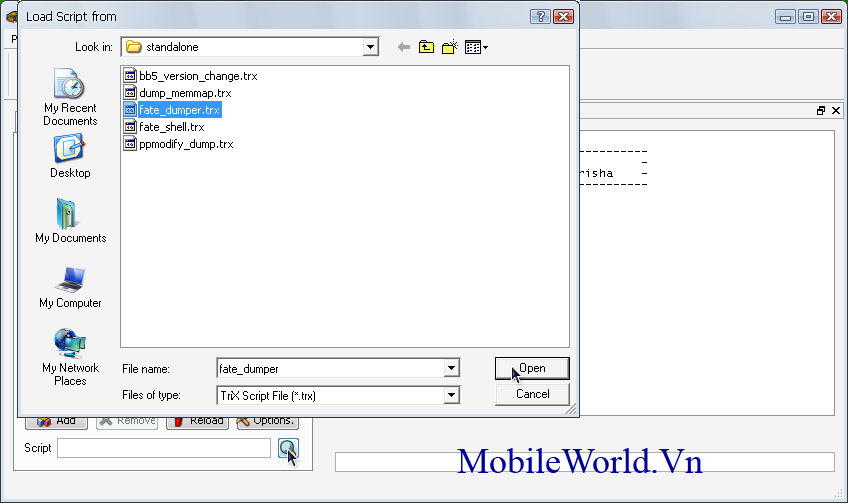This screenshot has width=848, height=503.
Task: Open the Files of type dropdown
Action: (452, 395)
